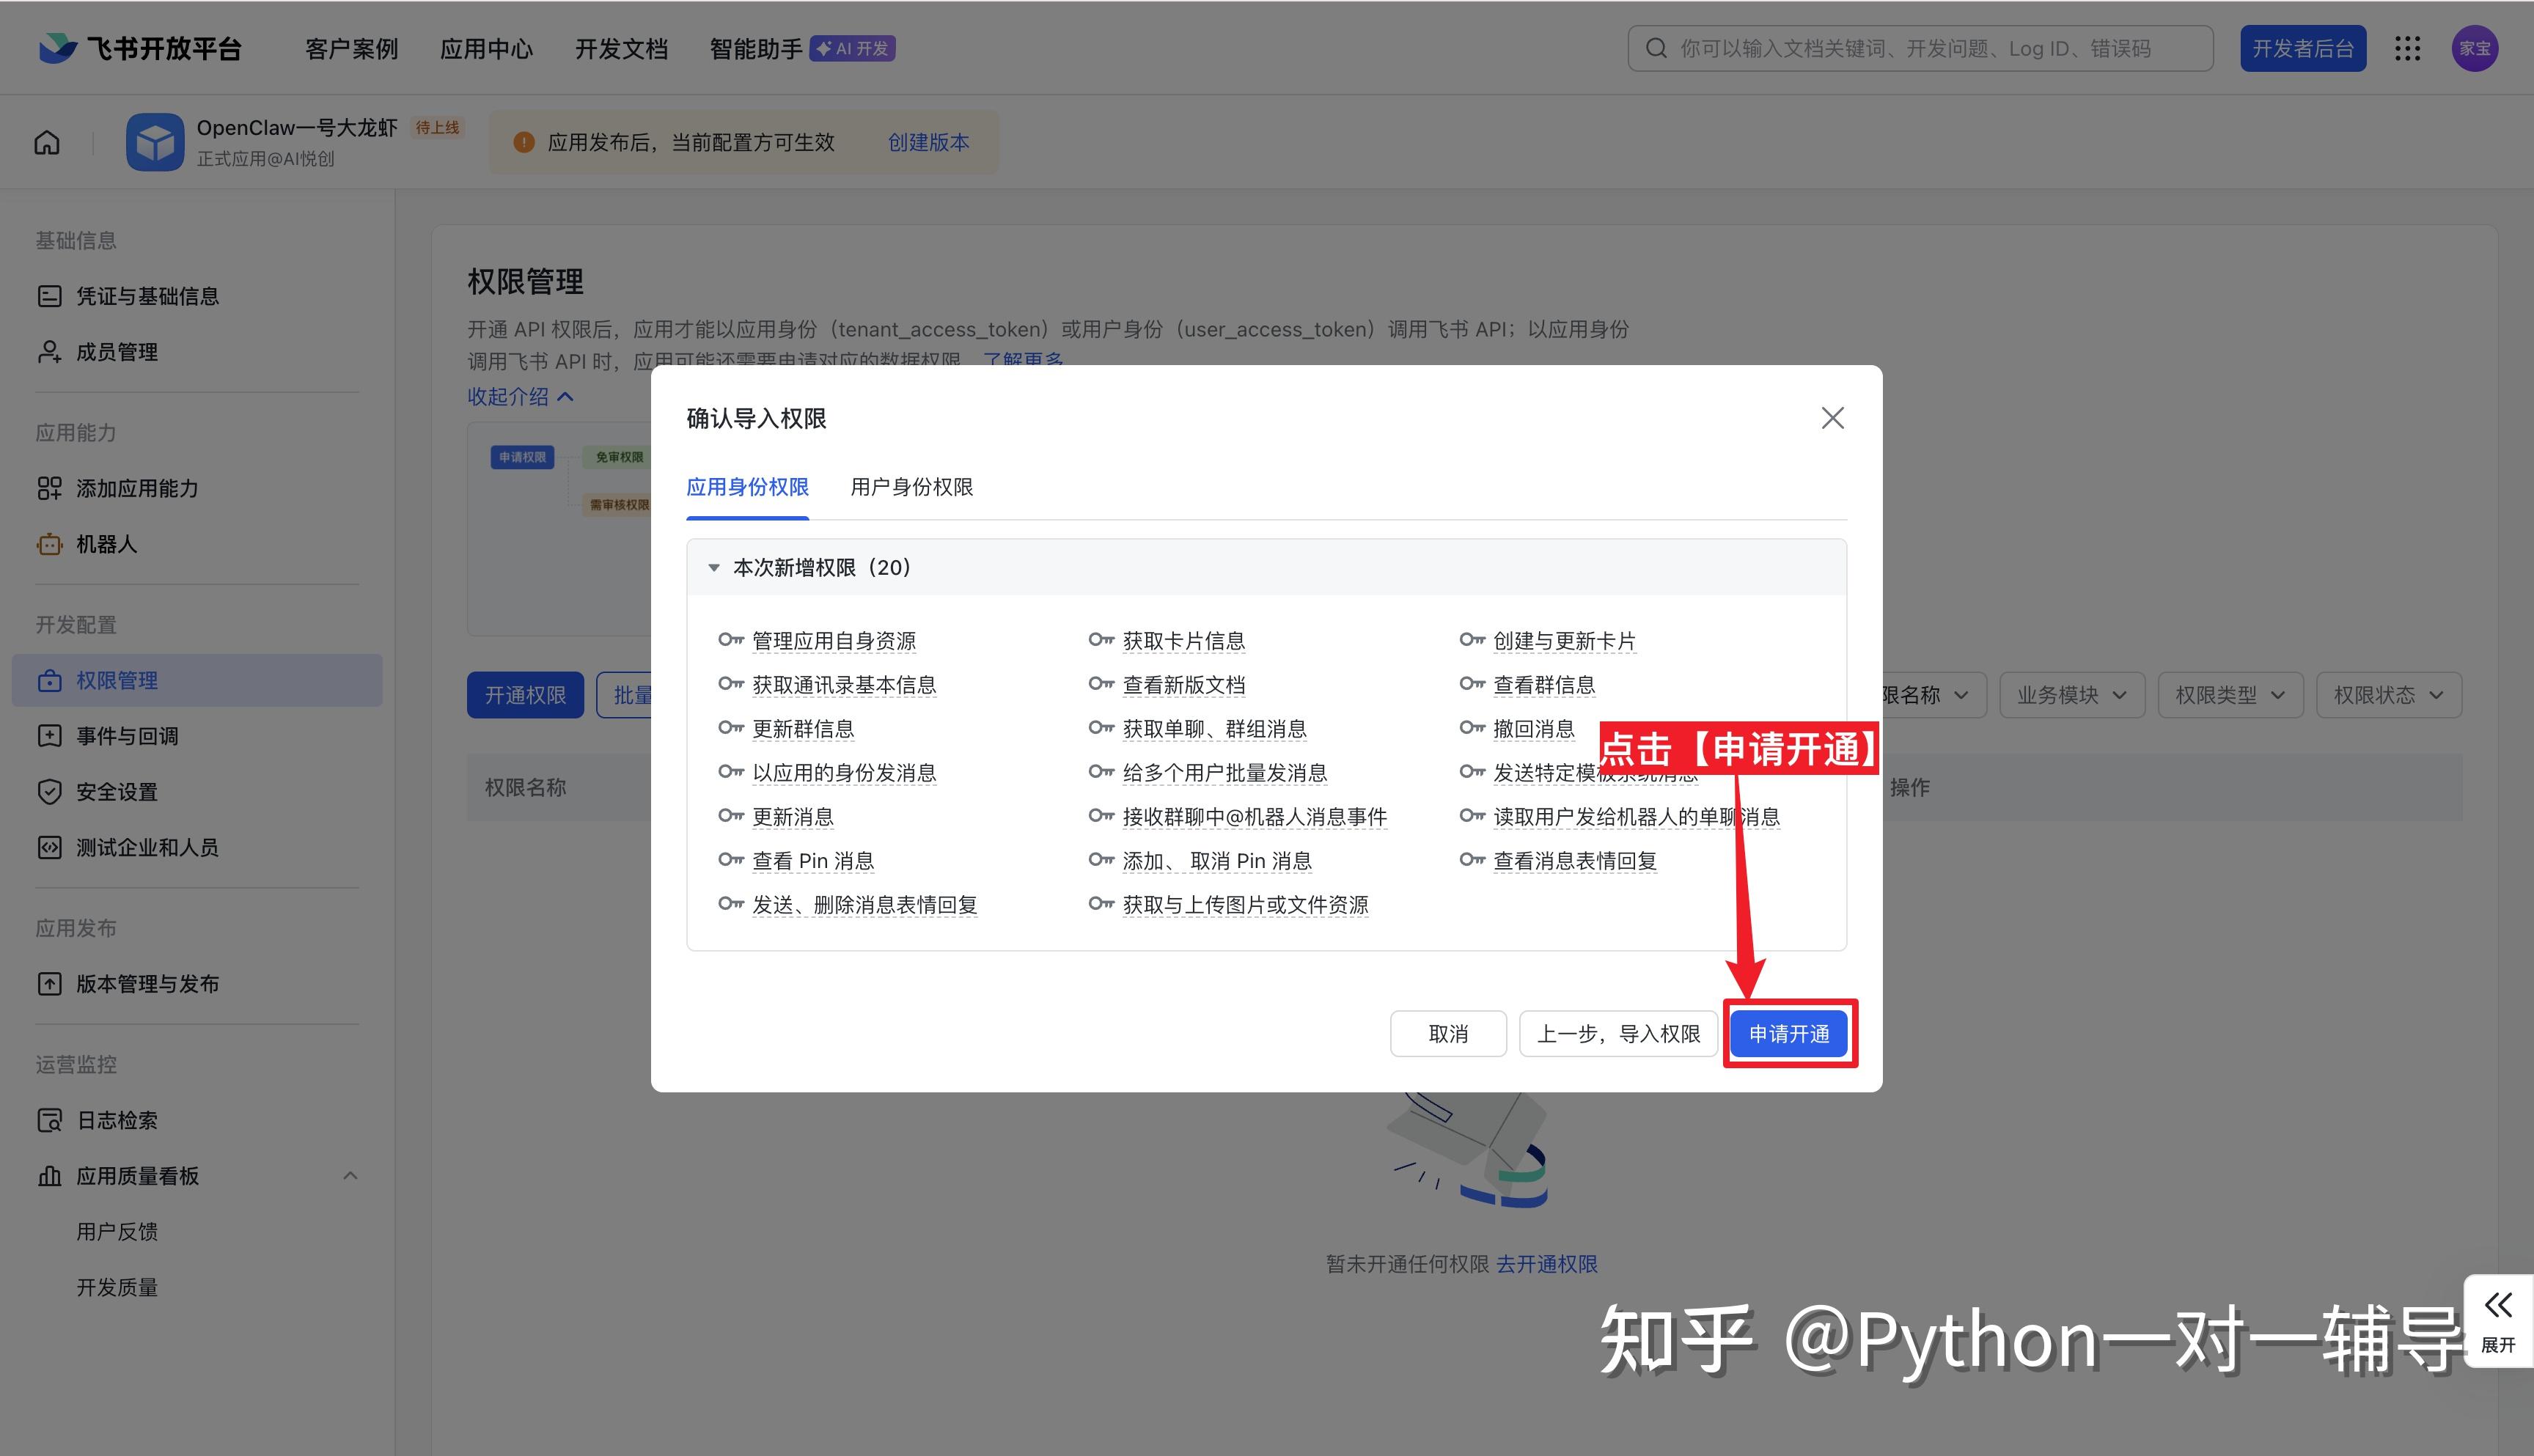Open the 业务模块 filter dropdown

(x=2071, y=695)
